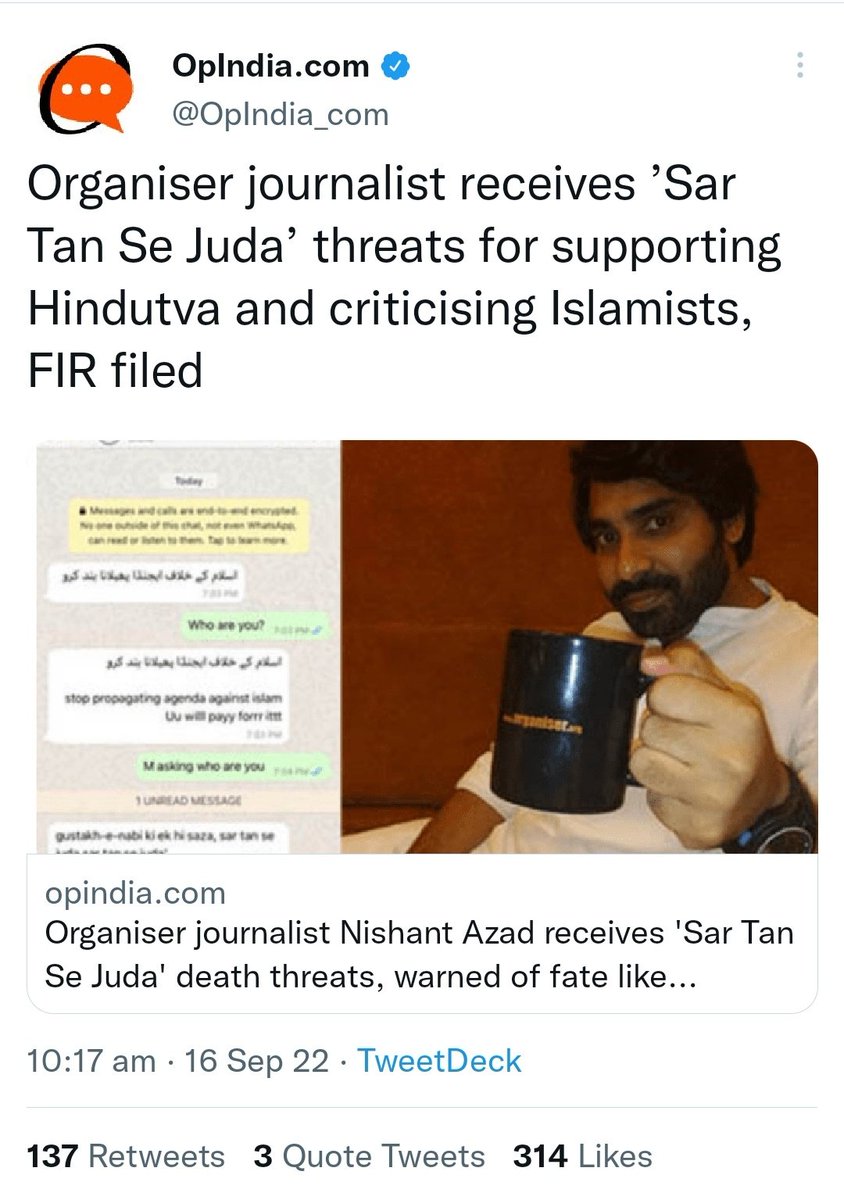
Task: Click the 10:17 am timestamp
Action: [x=91, y=1060]
